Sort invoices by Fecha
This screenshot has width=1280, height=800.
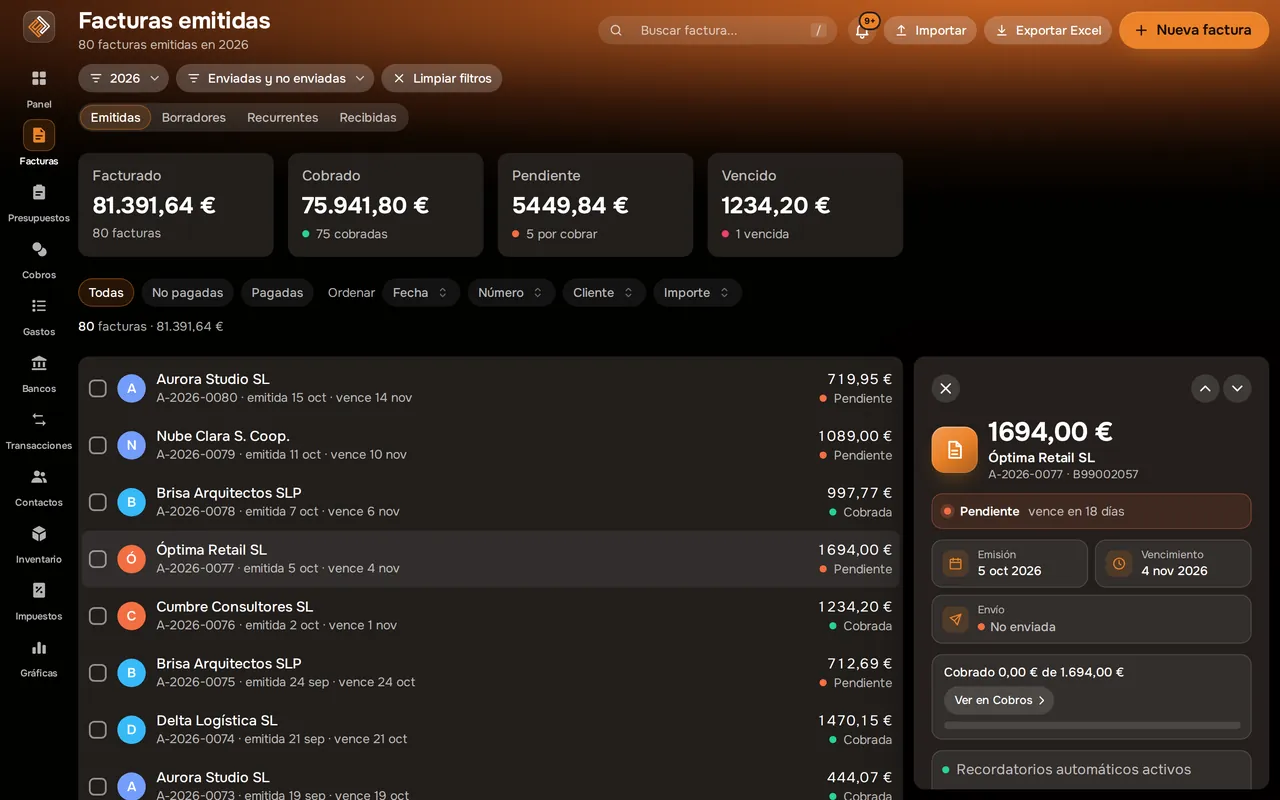(x=421, y=293)
